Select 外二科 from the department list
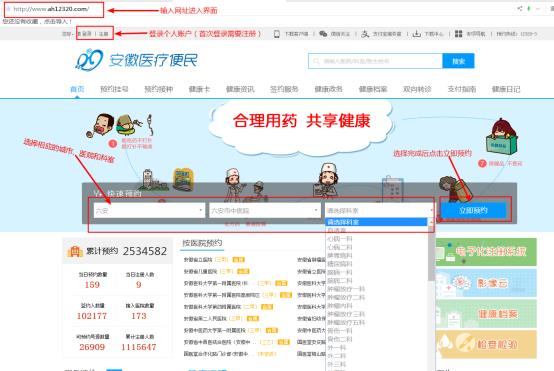The width and height of the screenshot is (554, 371). point(336,356)
